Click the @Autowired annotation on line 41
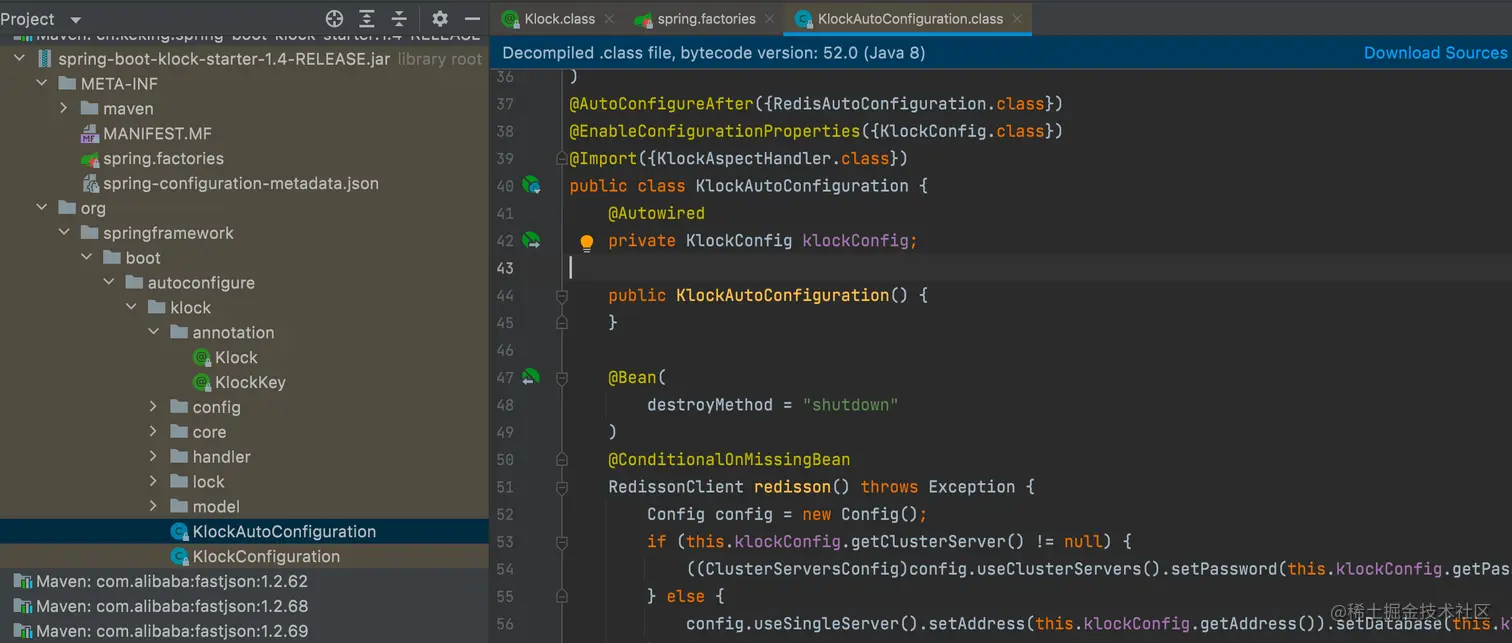The width and height of the screenshot is (1512, 643). pos(656,213)
